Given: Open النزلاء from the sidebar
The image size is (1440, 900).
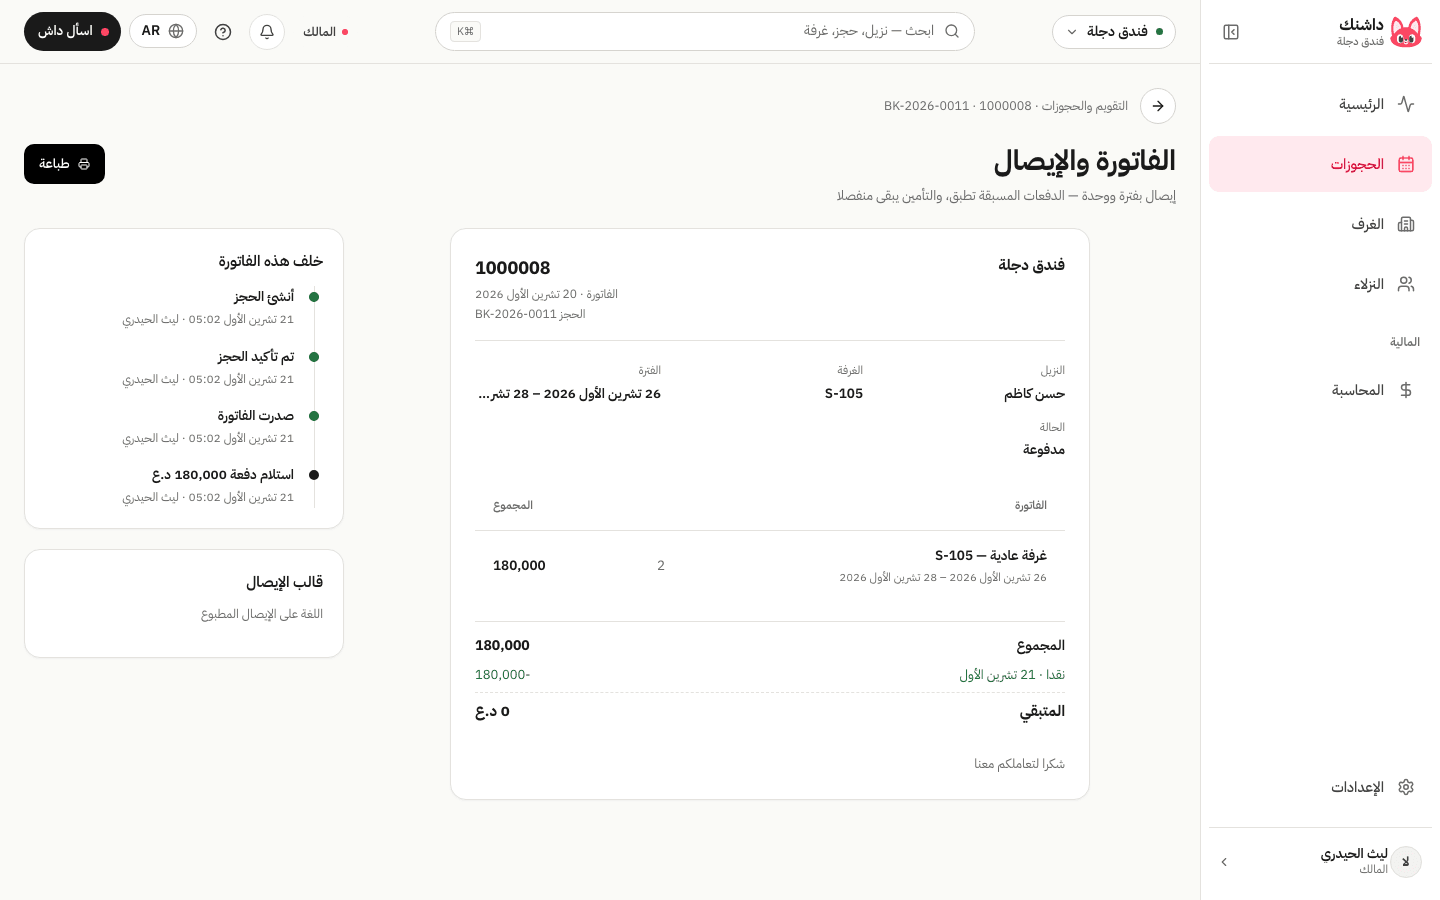Looking at the screenshot, I should pos(1320,284).
